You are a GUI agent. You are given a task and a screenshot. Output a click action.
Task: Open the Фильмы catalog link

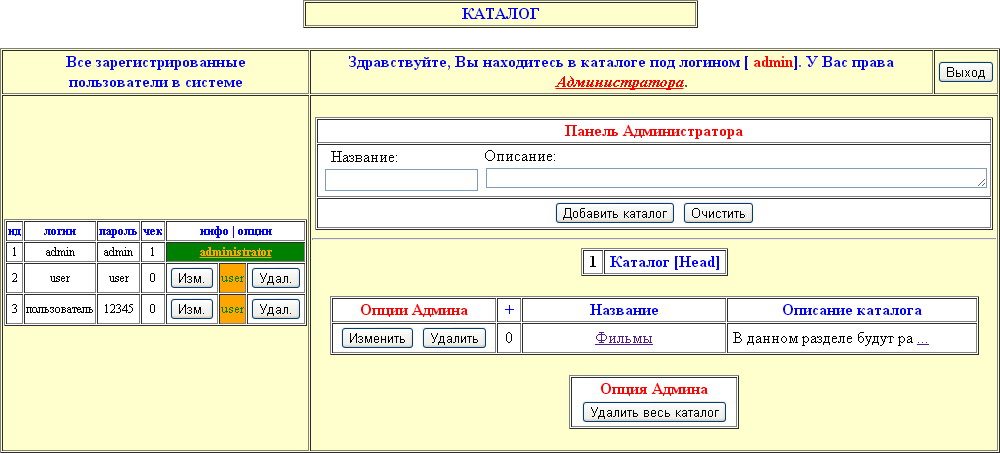623,339
